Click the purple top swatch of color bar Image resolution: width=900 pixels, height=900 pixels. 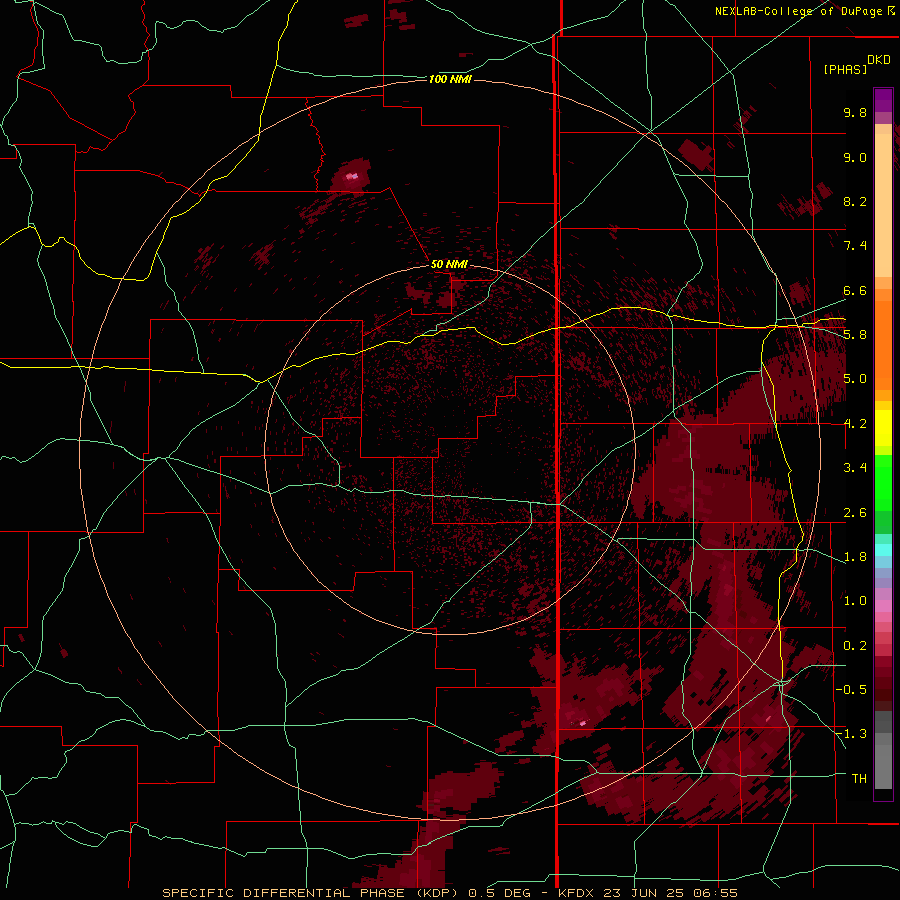[883, 100]
